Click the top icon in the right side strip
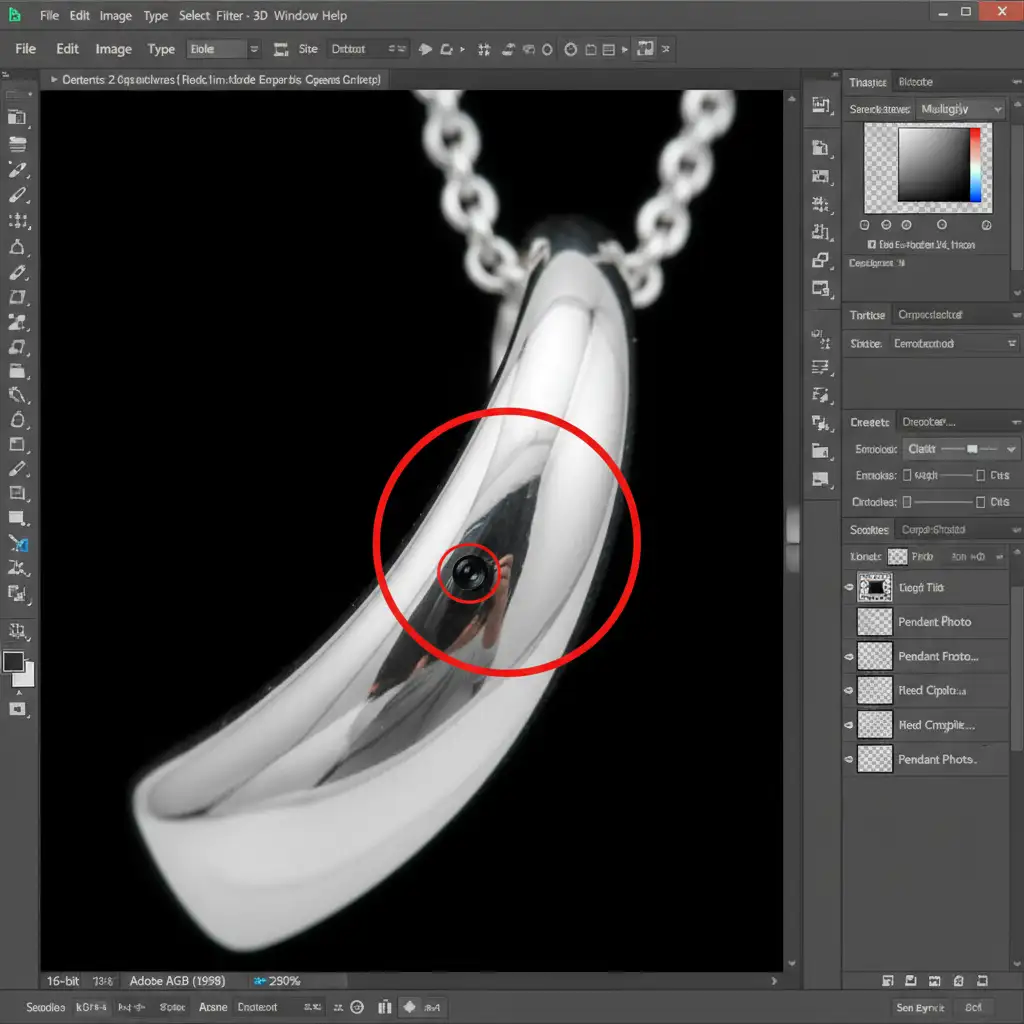 coord(821,105)
